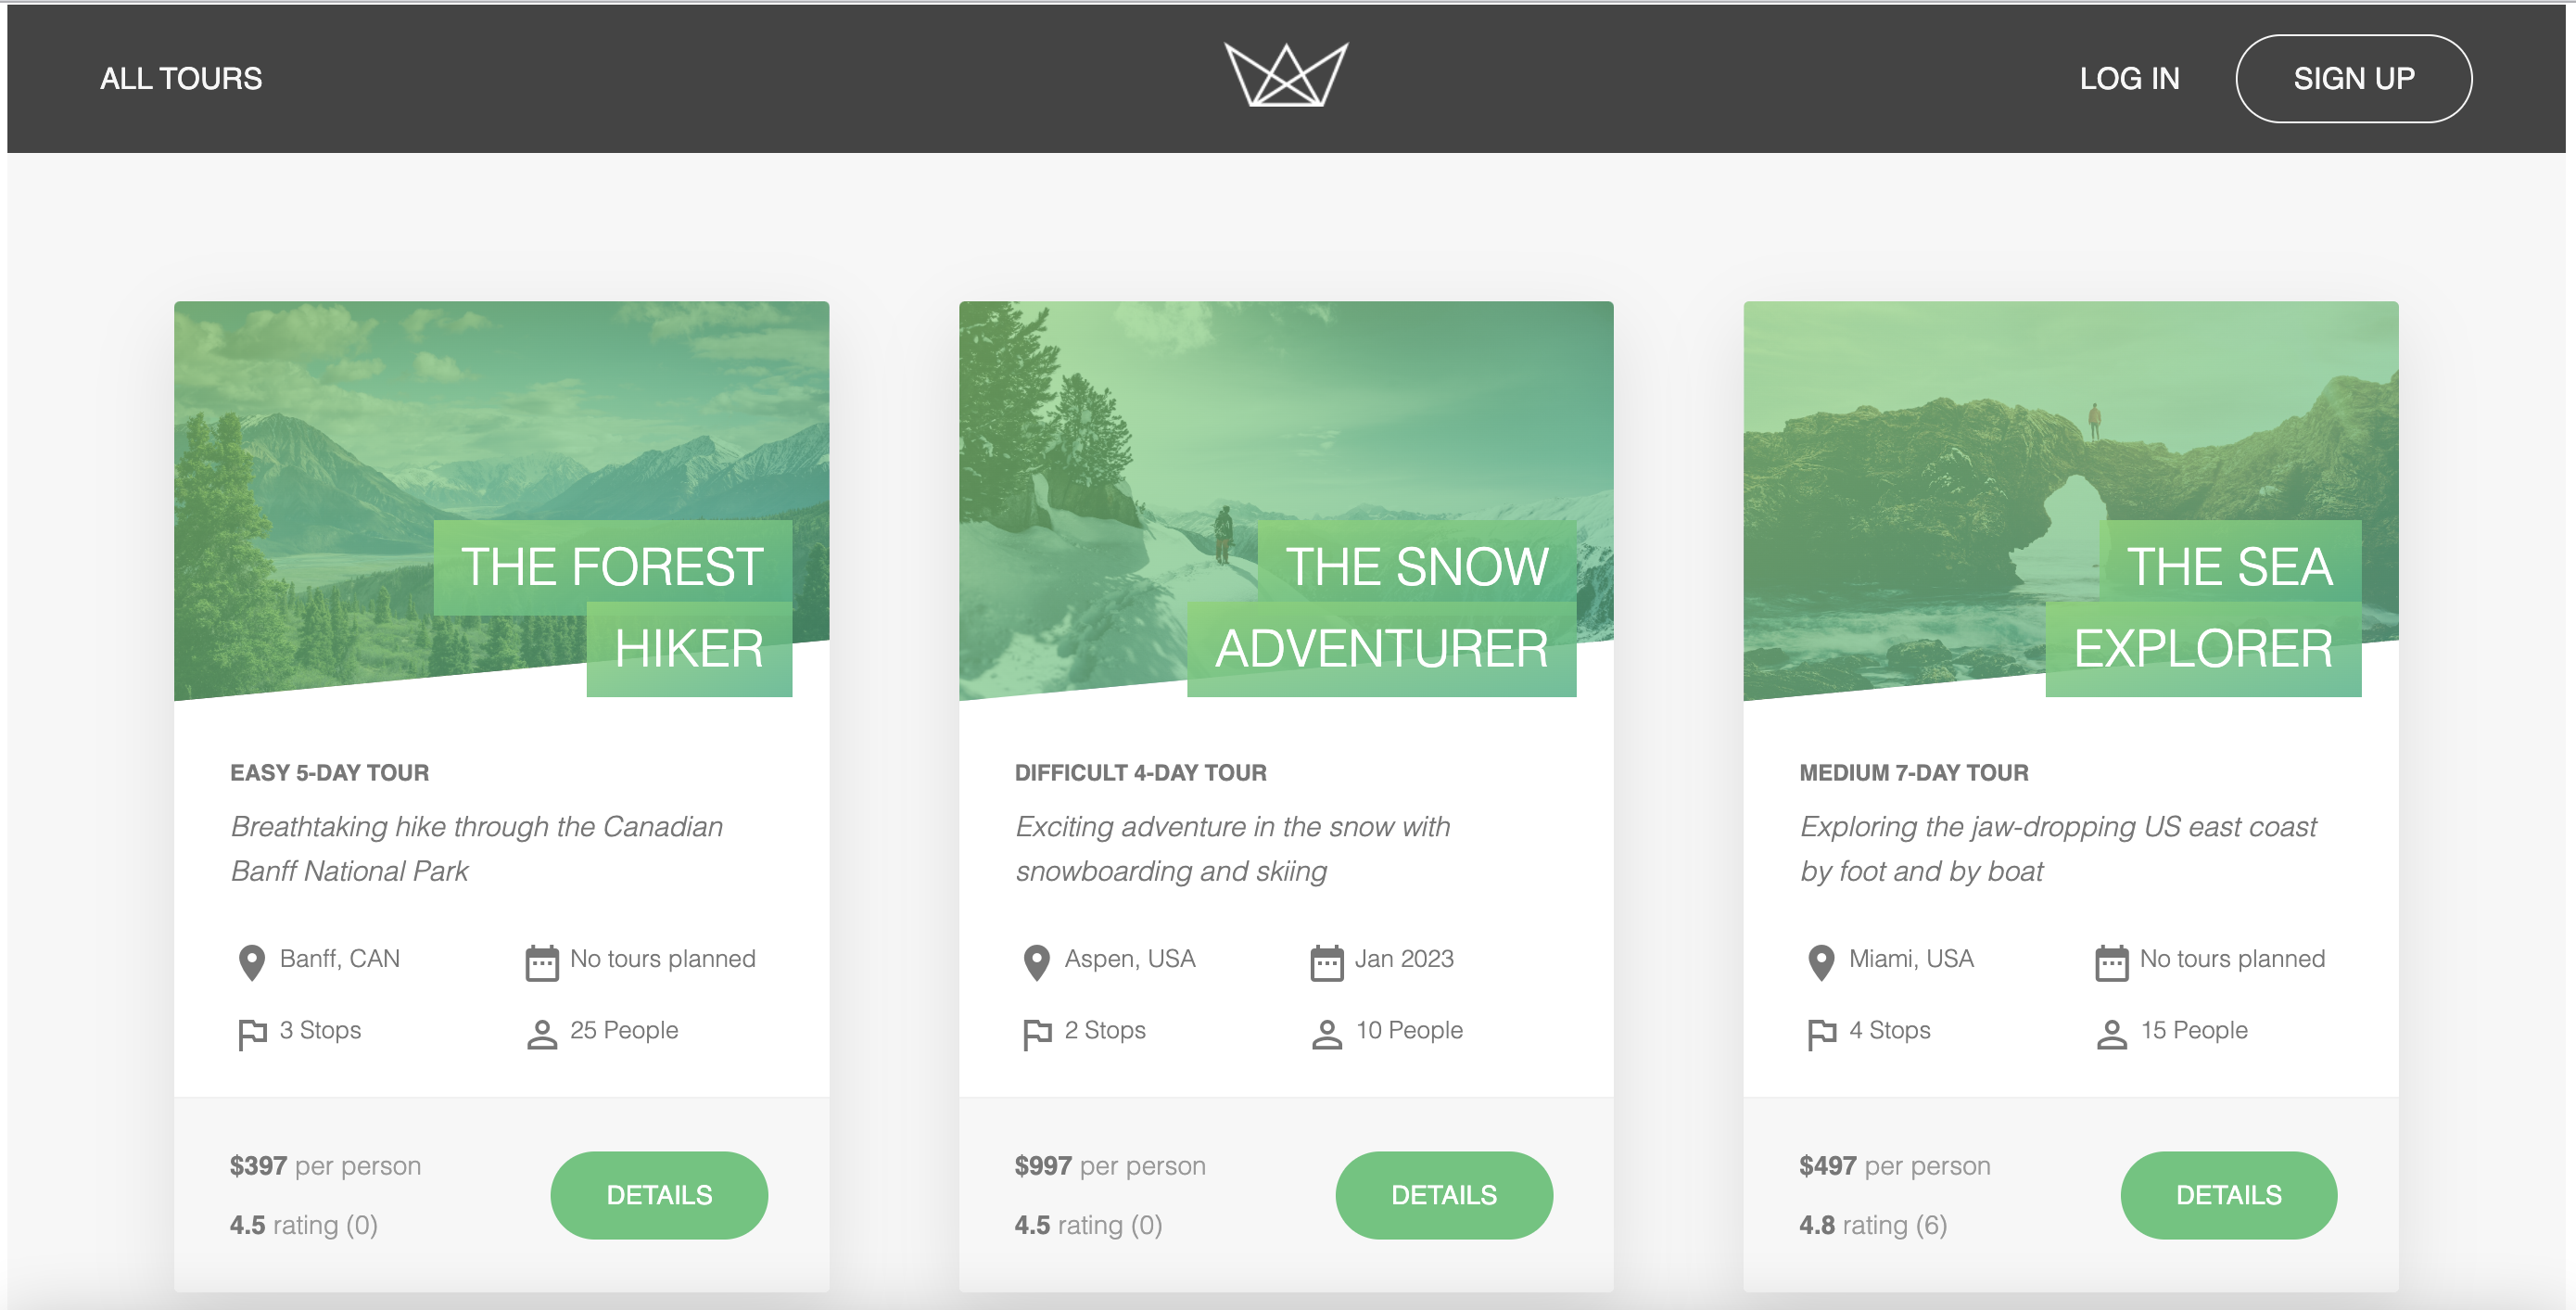Click the flag icon next to 2 Stops
Viewport: 2576px width, 1310px height.
point(1037,1034)
